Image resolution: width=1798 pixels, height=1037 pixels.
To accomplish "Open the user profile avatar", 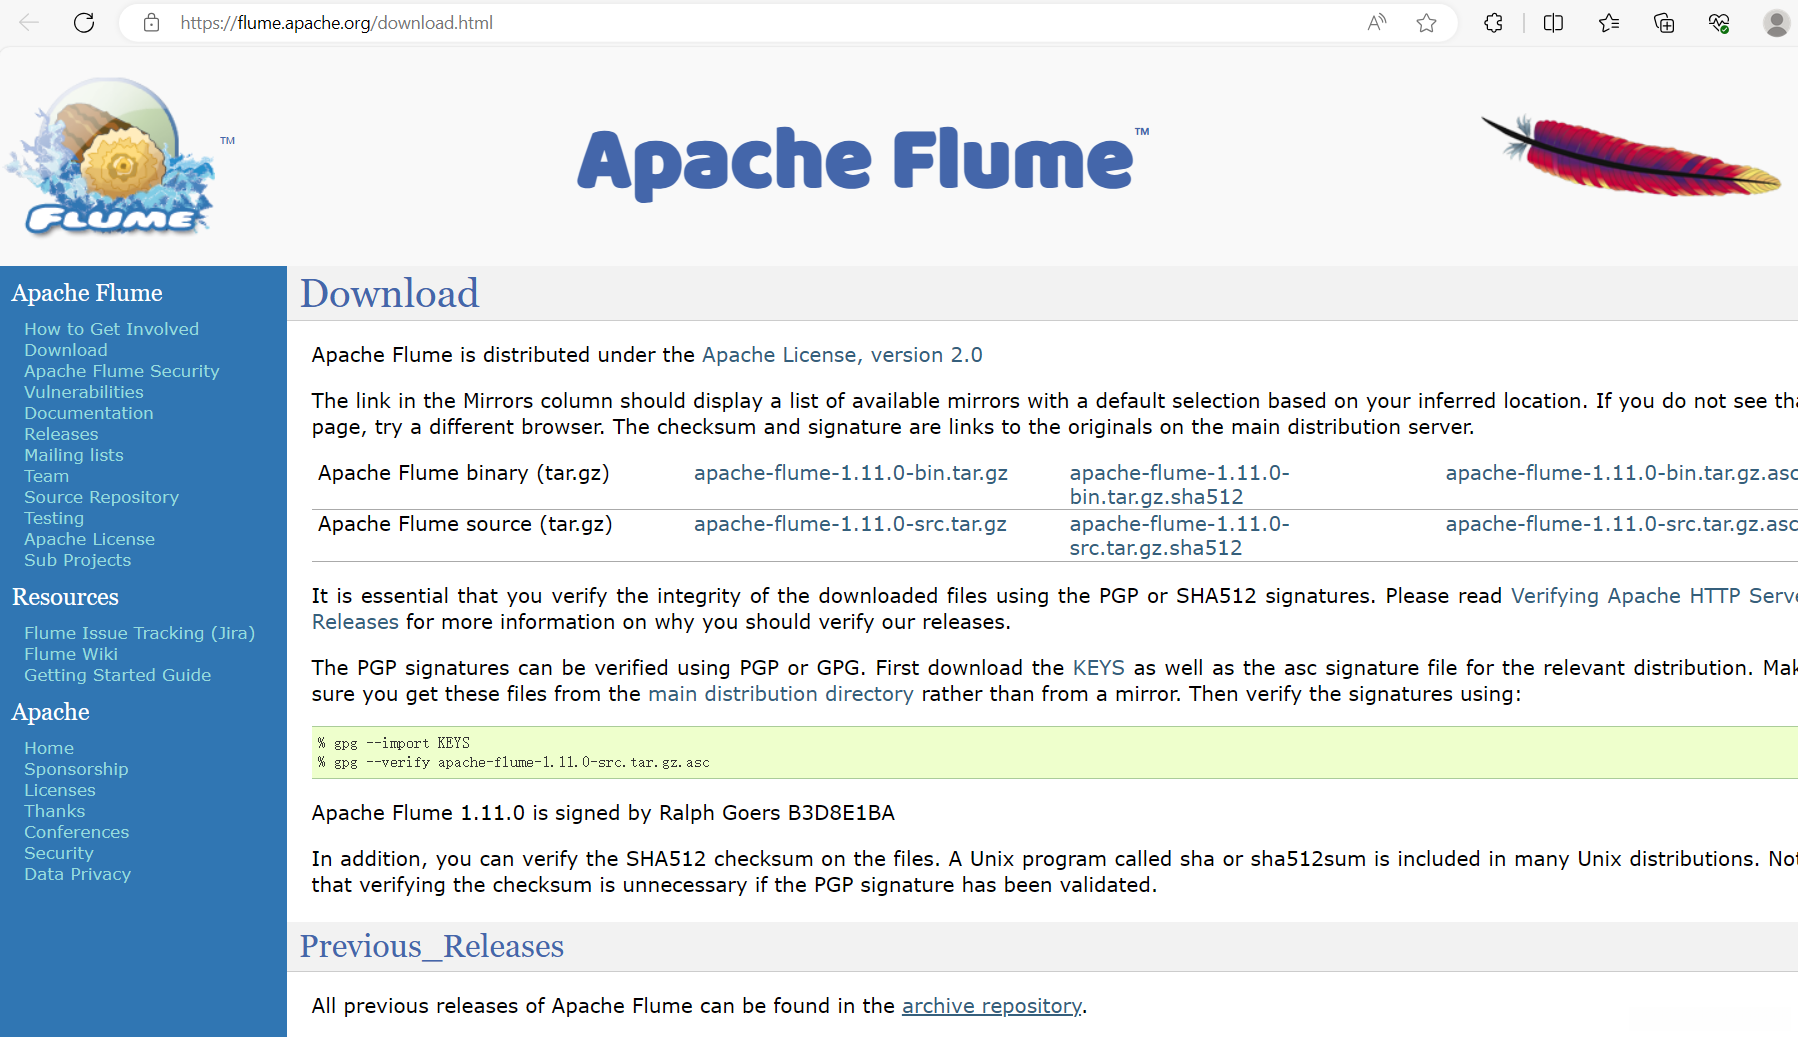I will point(1776,23).
